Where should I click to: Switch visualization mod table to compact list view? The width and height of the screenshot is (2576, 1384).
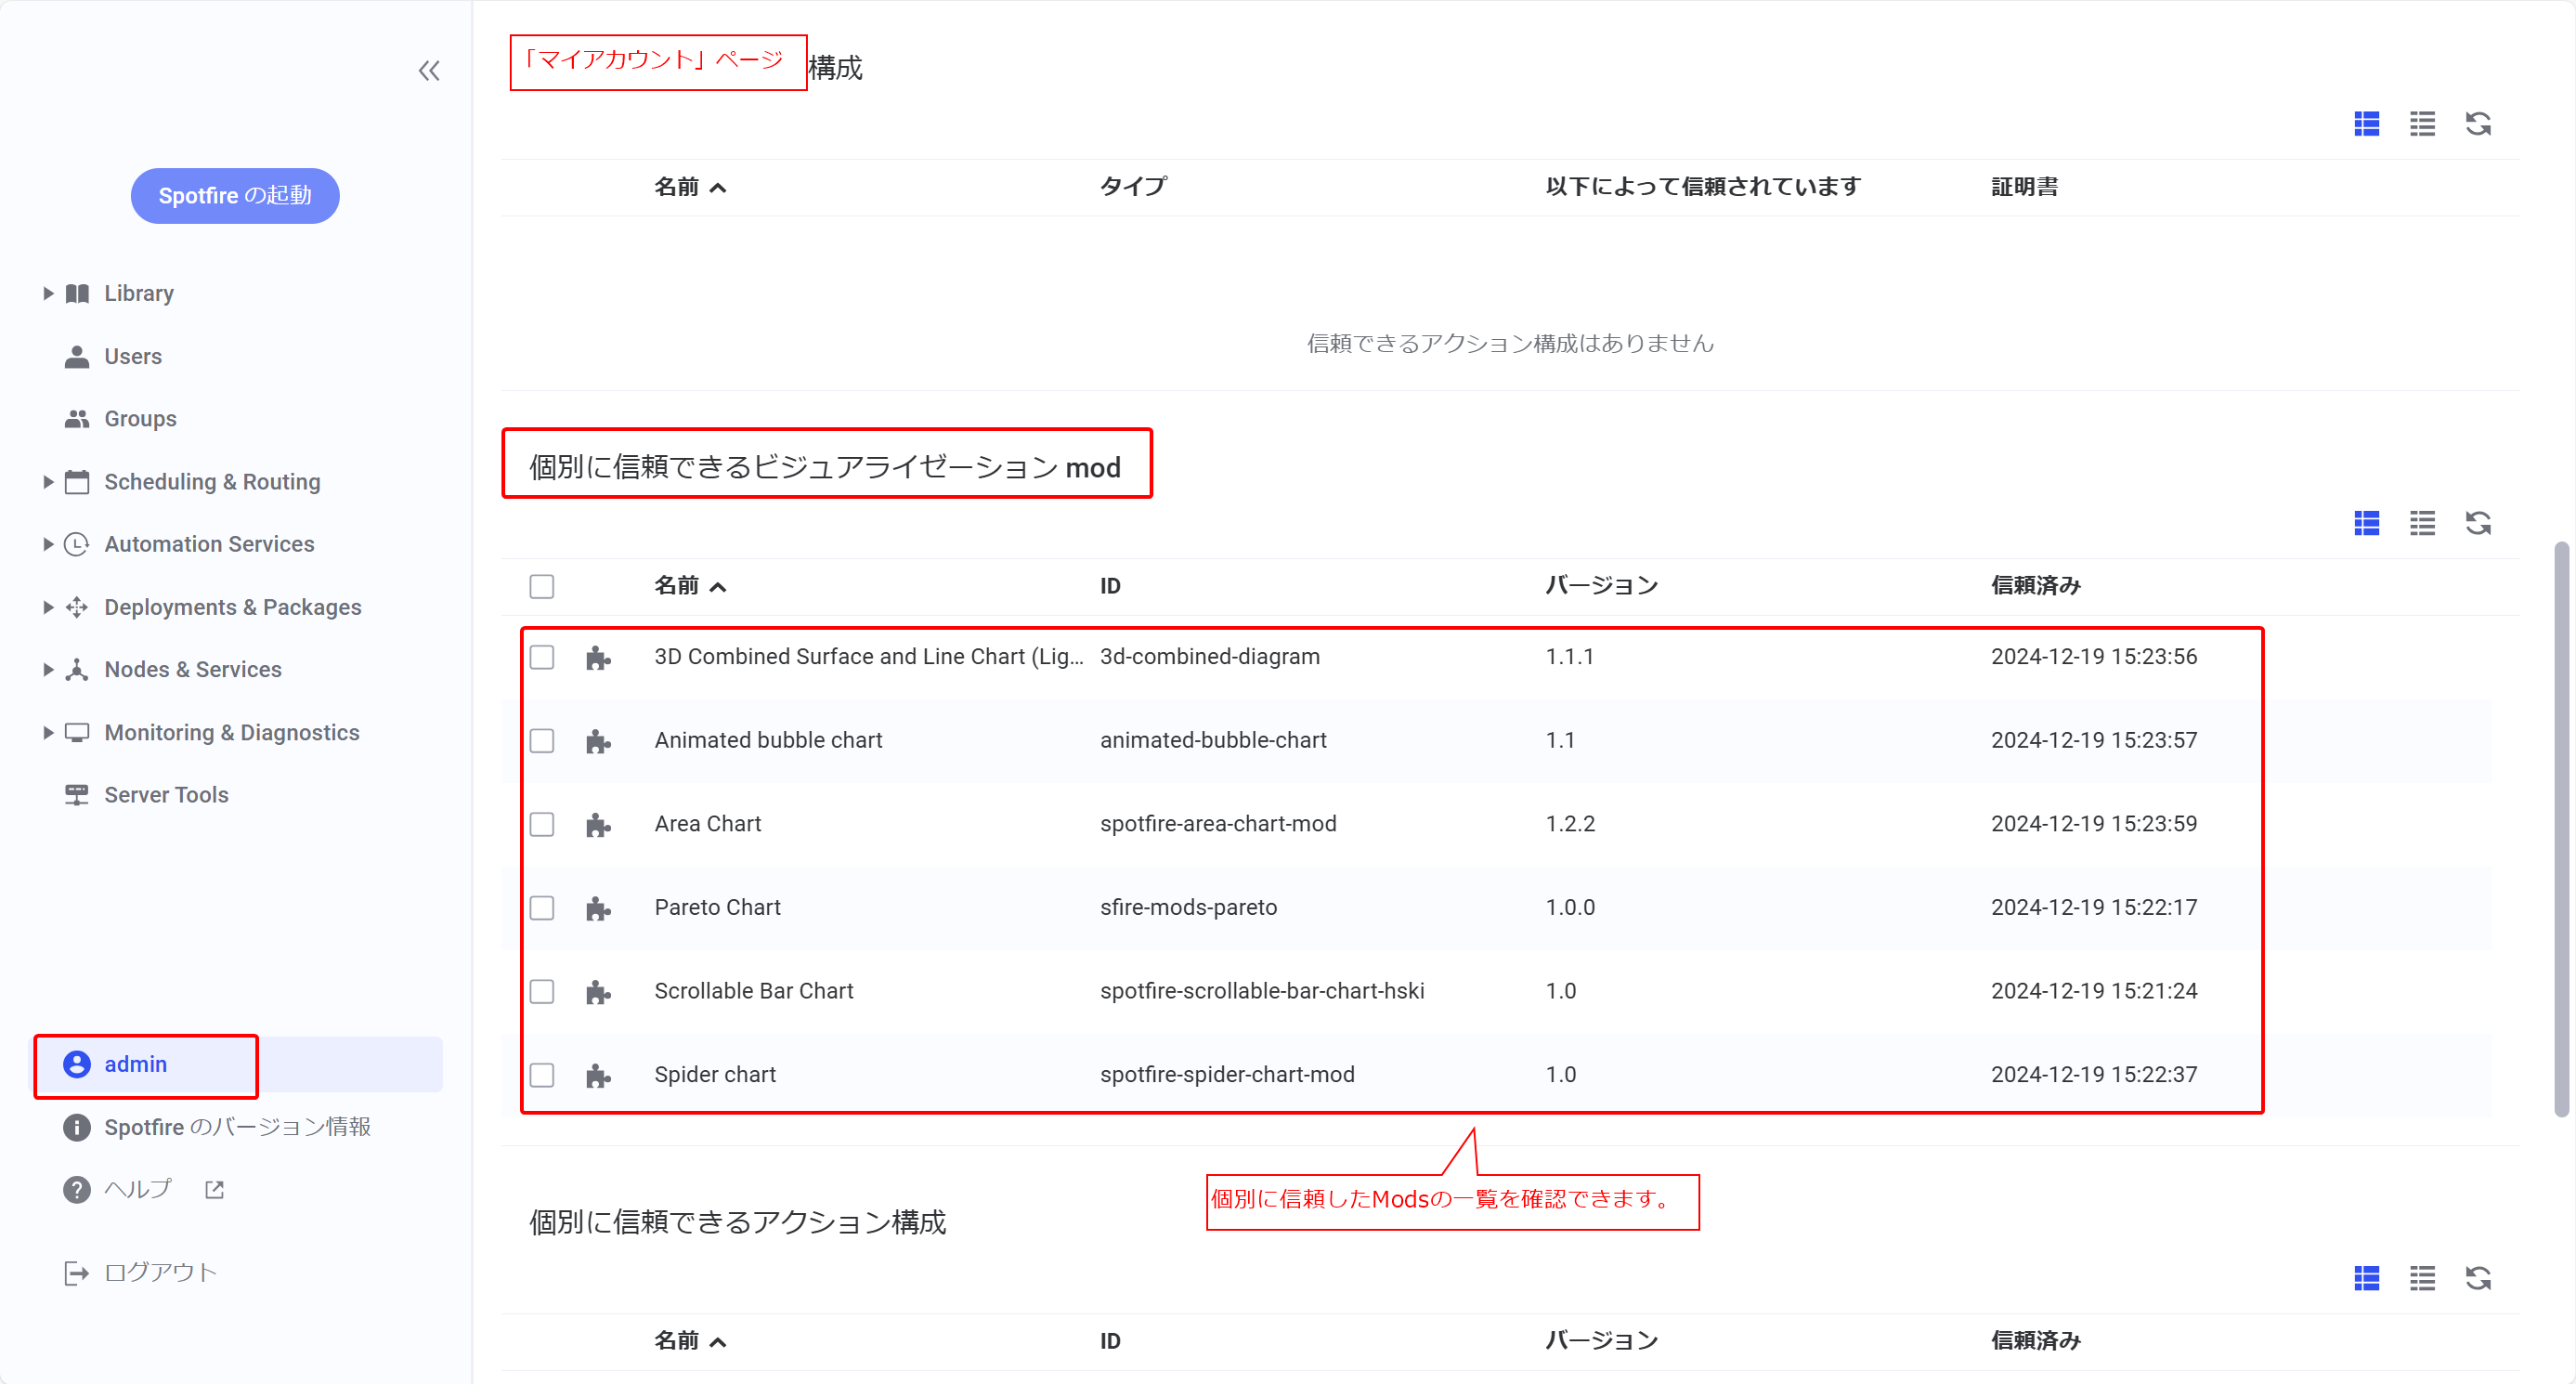click(2422, 523)
